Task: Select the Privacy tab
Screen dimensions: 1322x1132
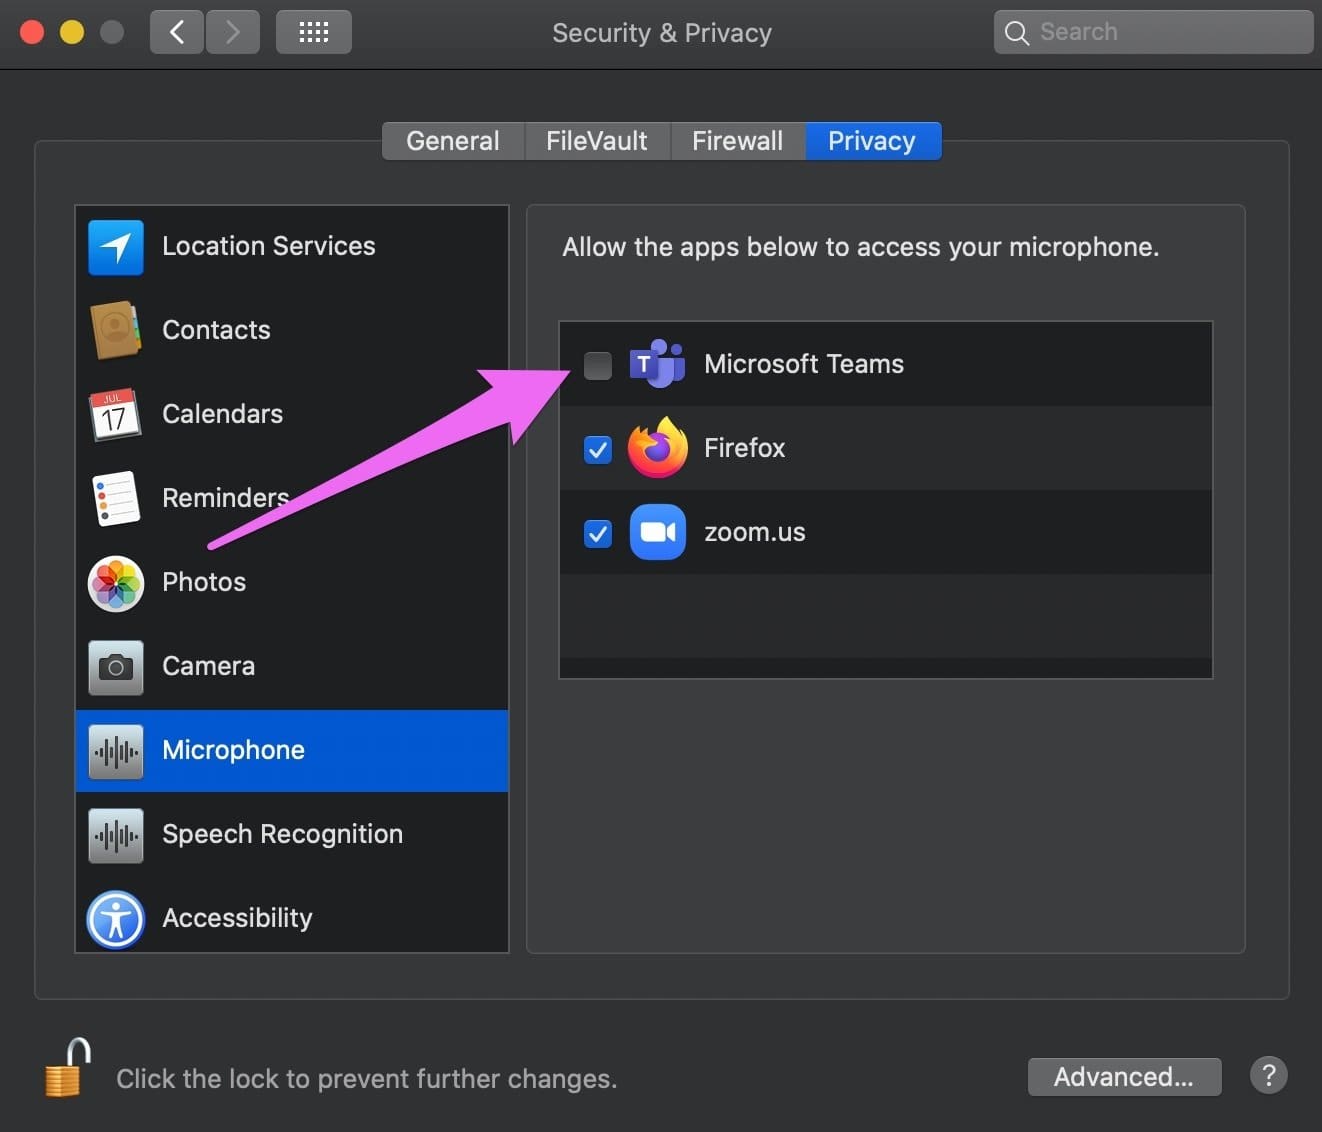Action: 873,141
